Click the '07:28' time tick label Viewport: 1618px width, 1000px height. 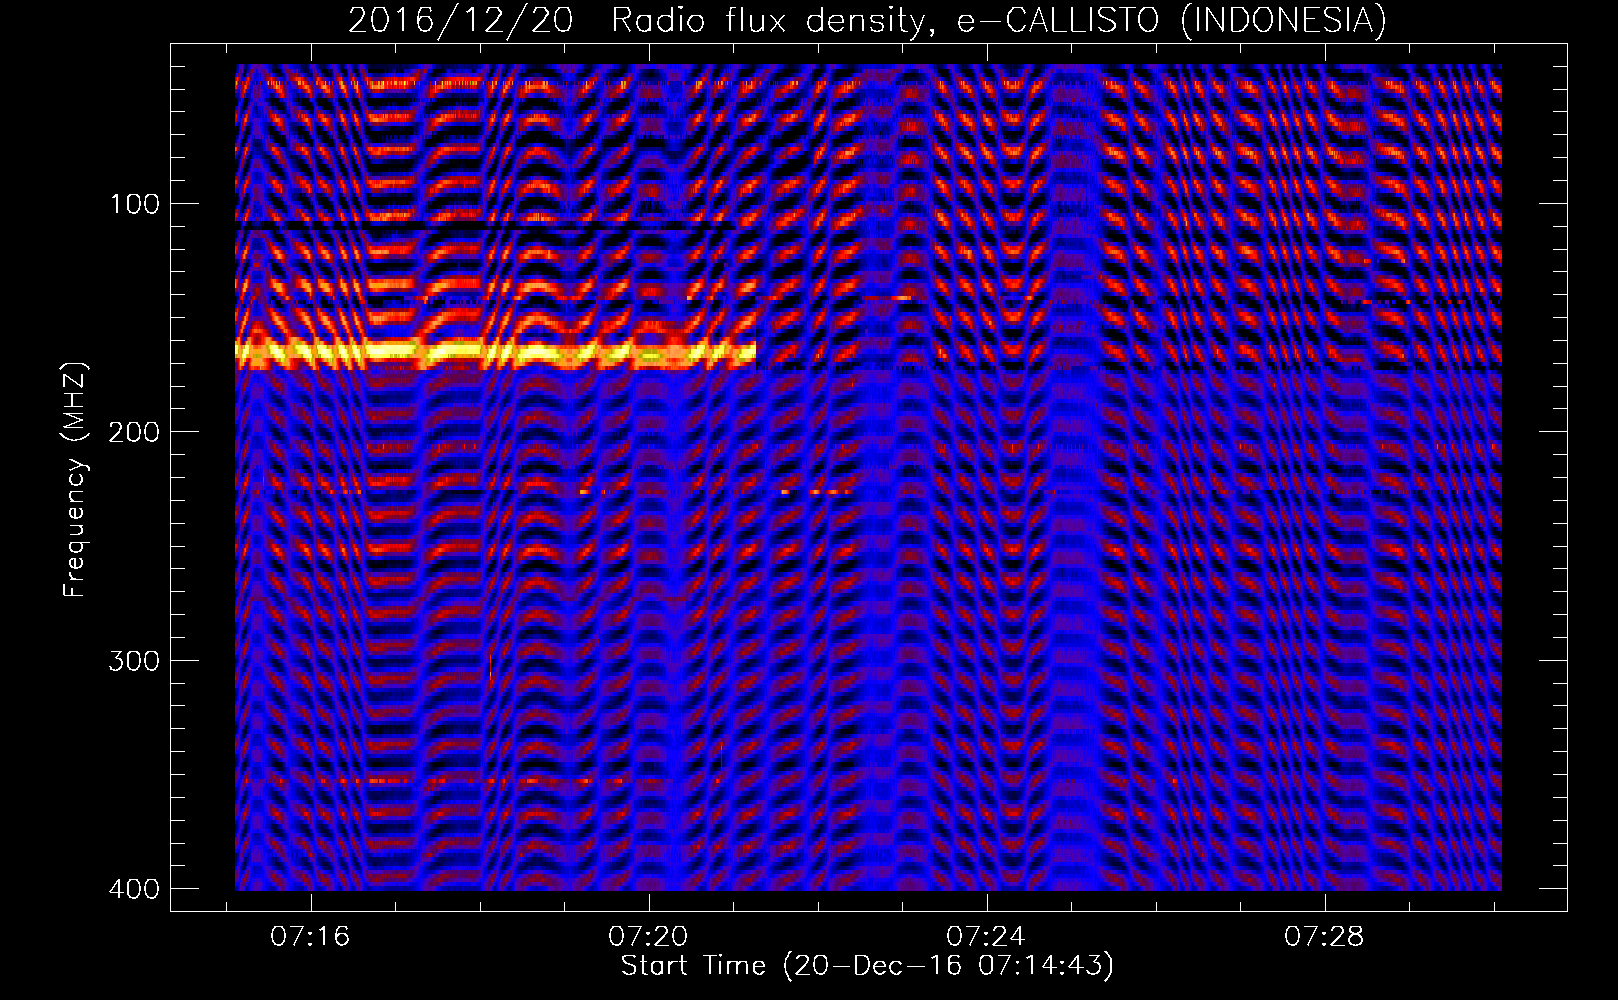pos(1324,937)
